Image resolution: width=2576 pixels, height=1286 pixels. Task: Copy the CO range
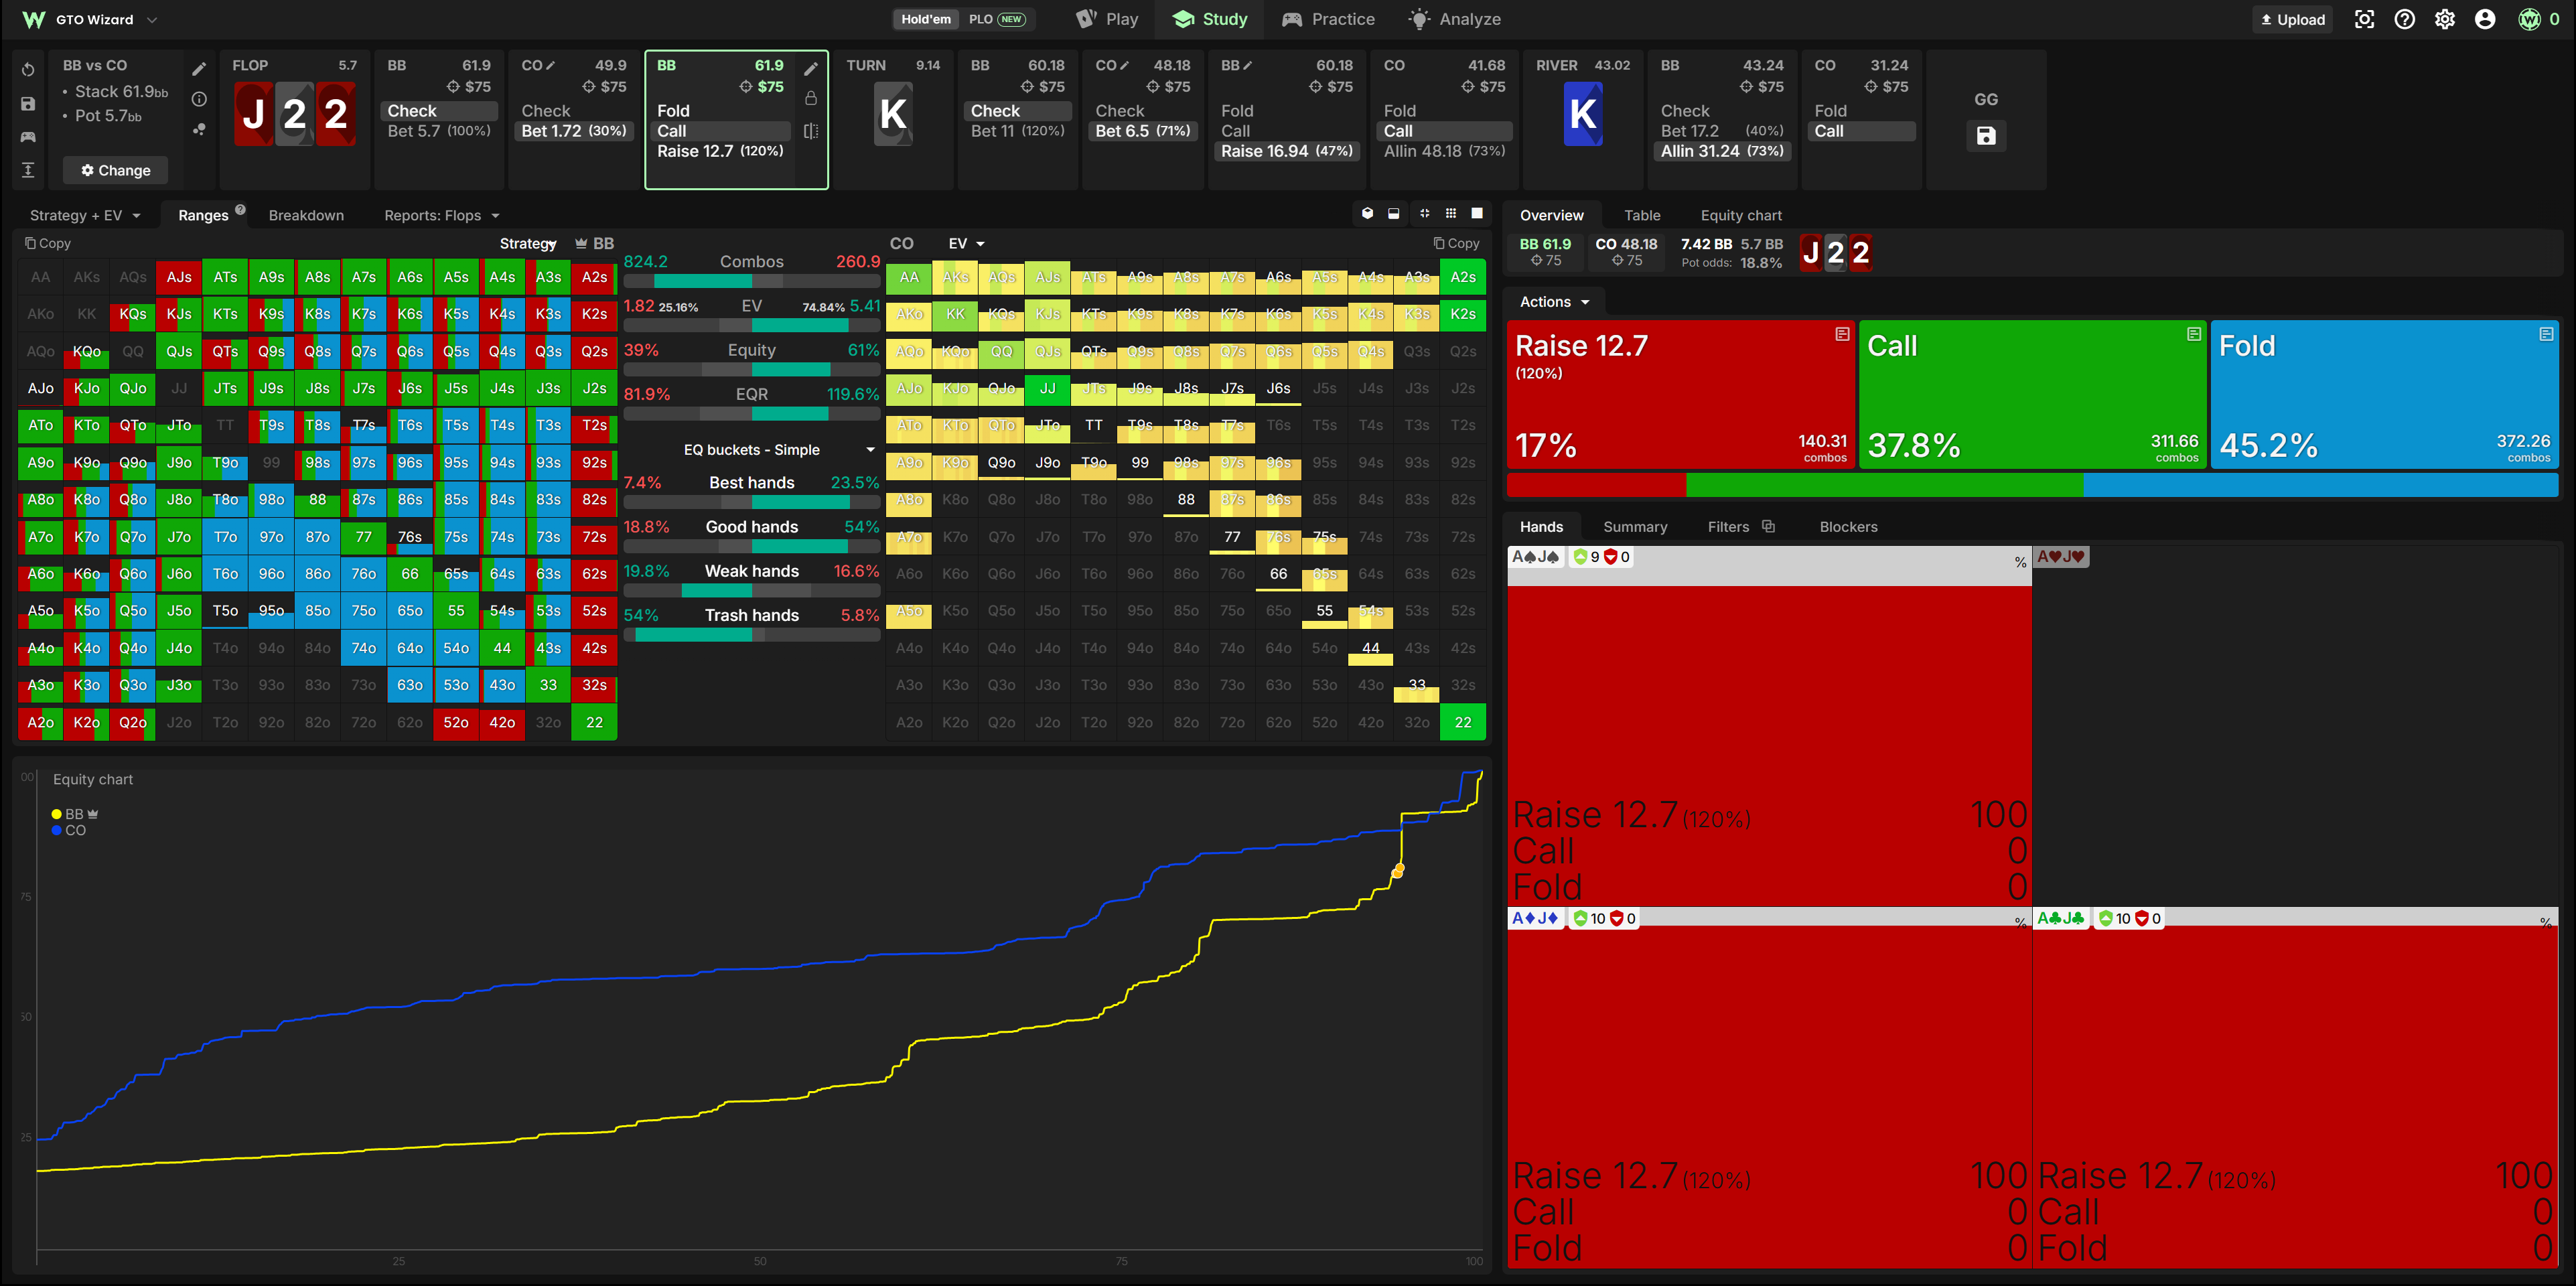(x=1456, y=243)
